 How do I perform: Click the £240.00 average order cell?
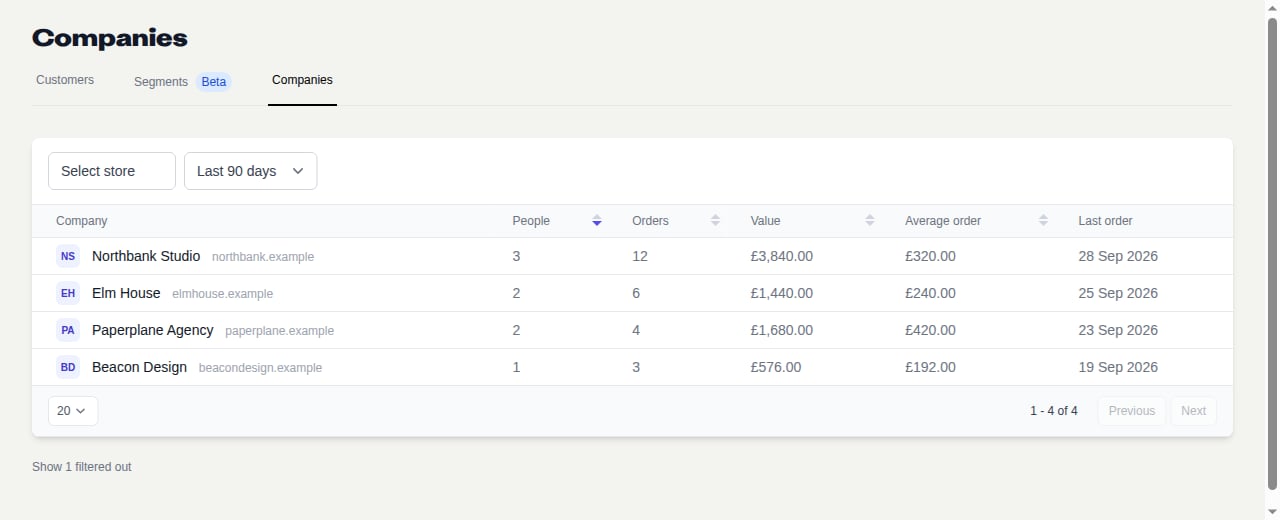pos(930,293)
